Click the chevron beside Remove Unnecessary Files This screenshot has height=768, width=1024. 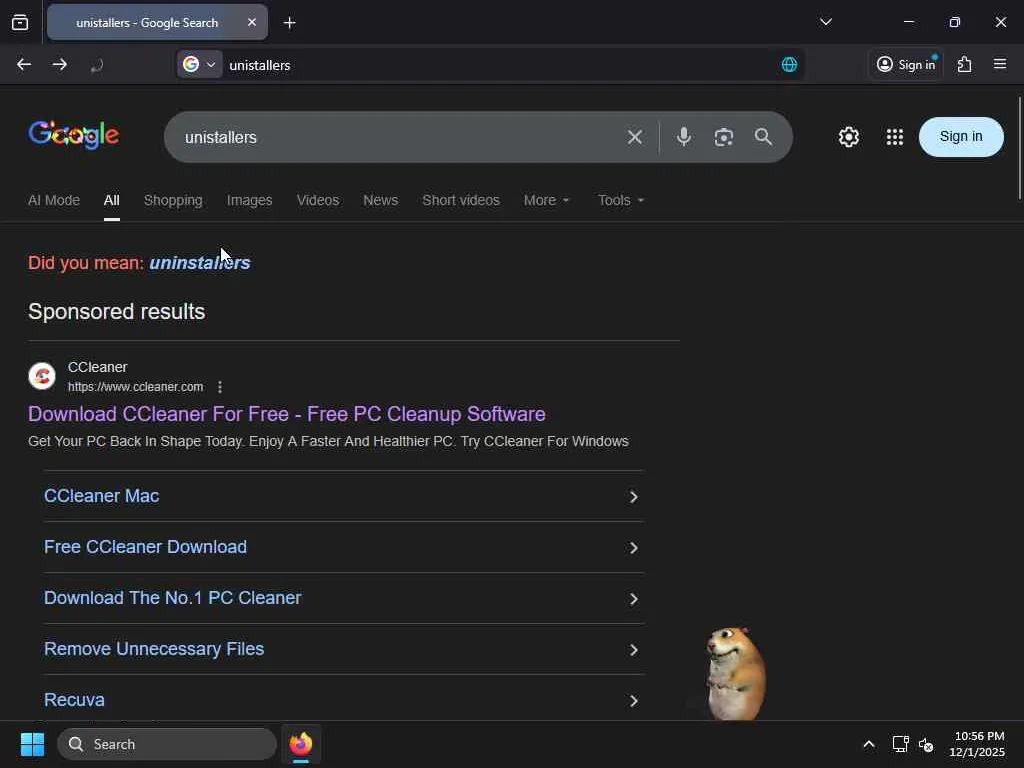click(x=633, y=650)
